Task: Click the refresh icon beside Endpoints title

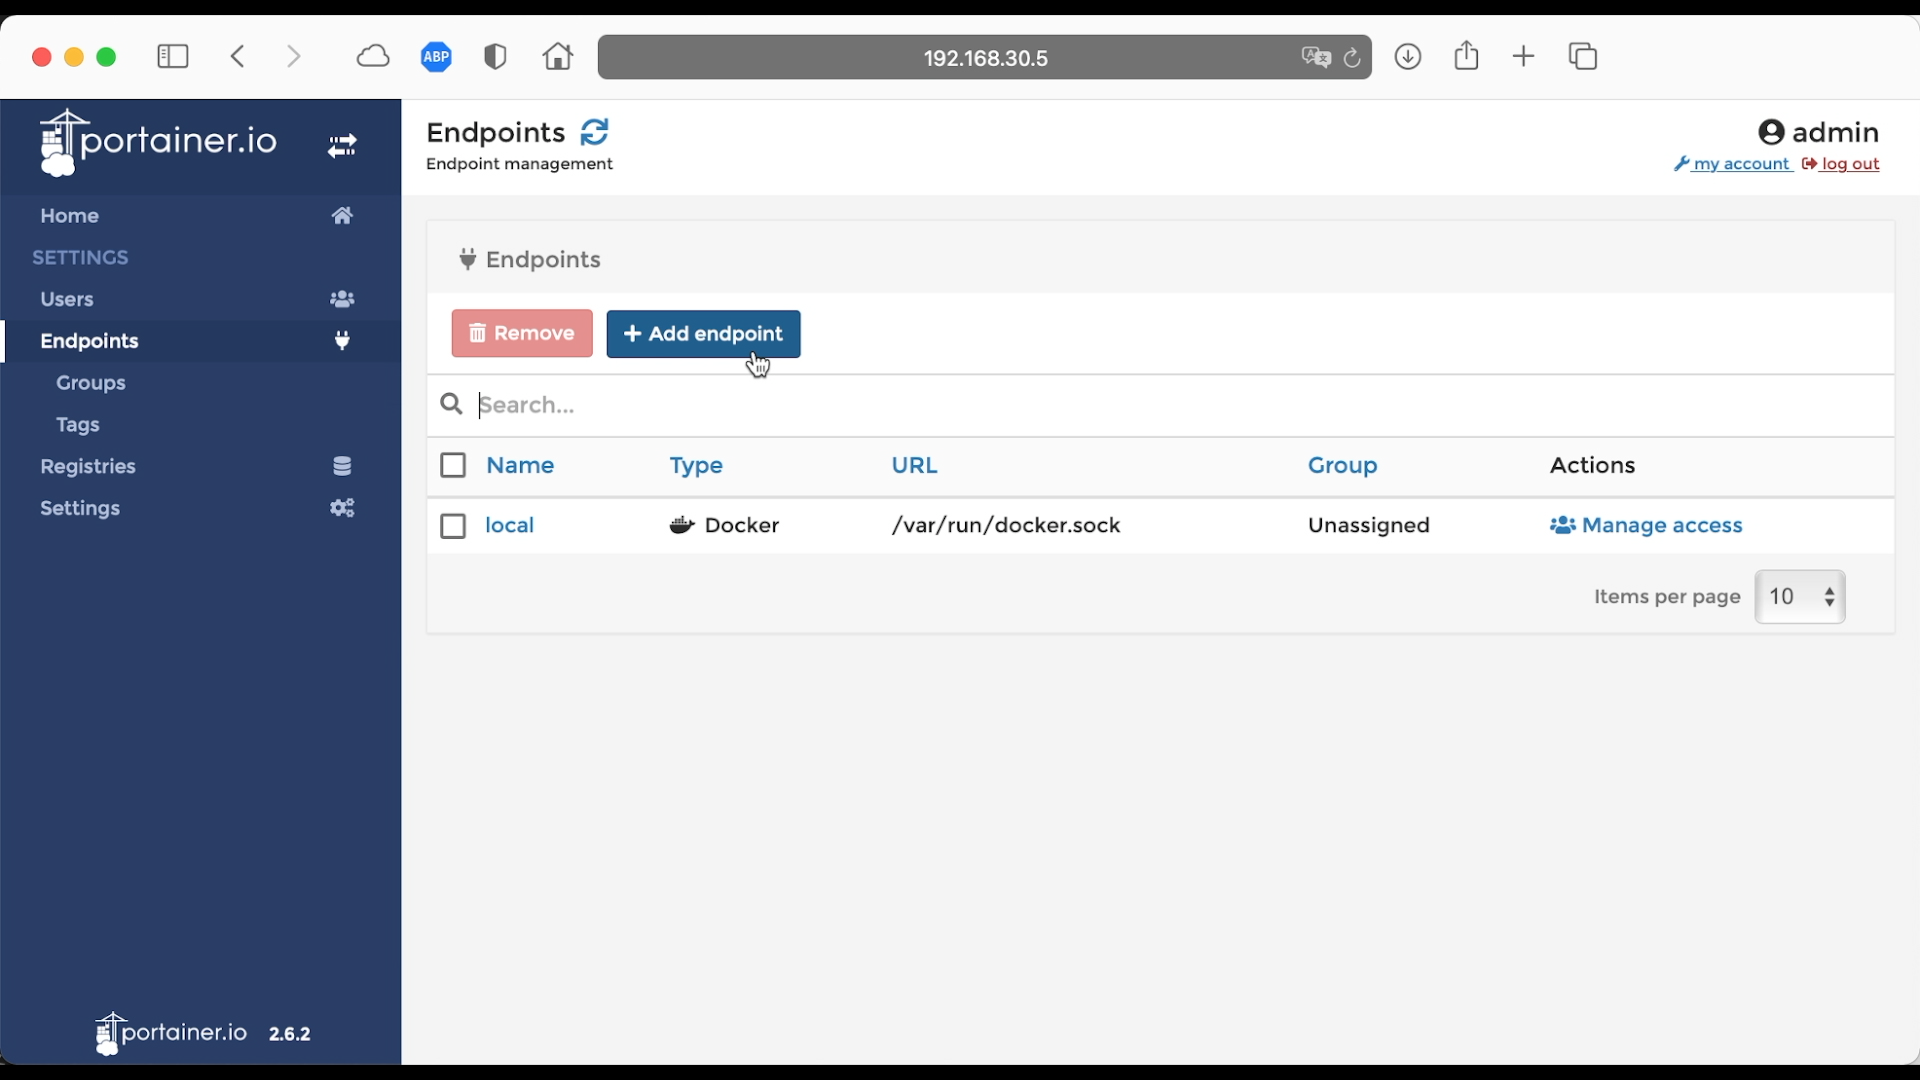Action: 595,132
